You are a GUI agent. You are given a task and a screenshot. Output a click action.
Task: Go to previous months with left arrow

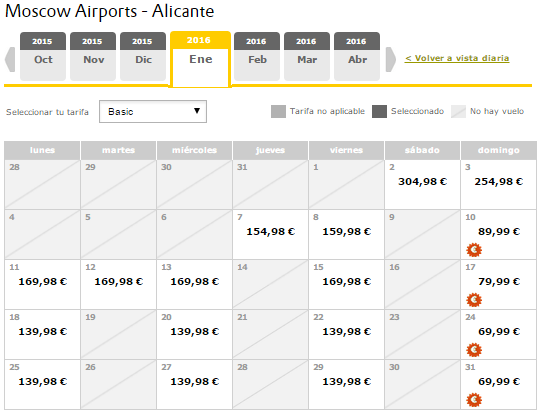10,59
